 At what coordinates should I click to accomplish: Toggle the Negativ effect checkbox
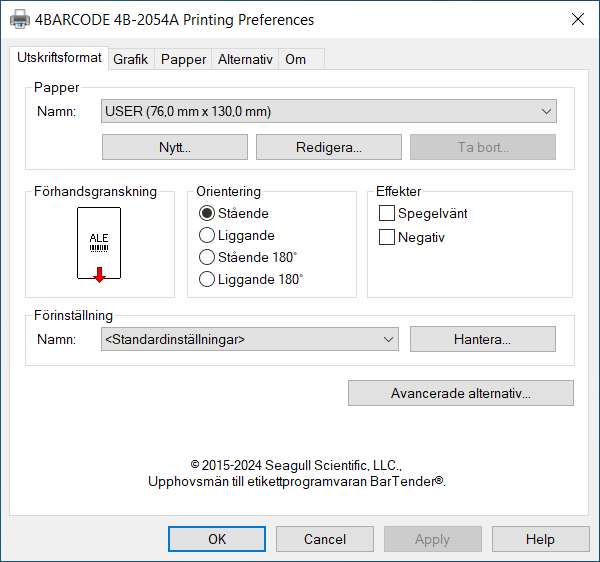[x=387, y=237]
